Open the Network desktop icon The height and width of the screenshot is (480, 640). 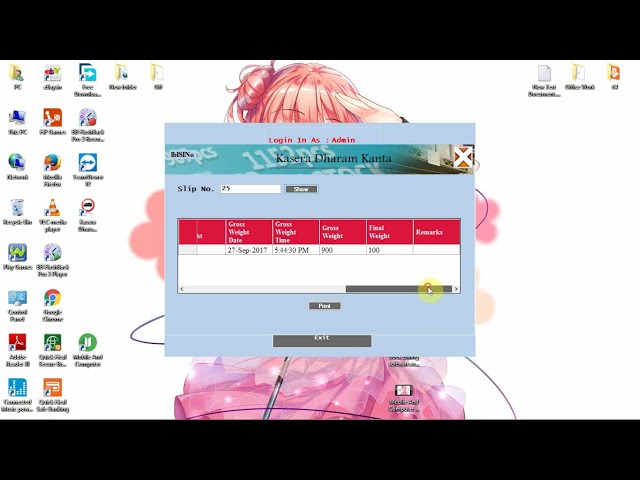(x=17, y=167)
